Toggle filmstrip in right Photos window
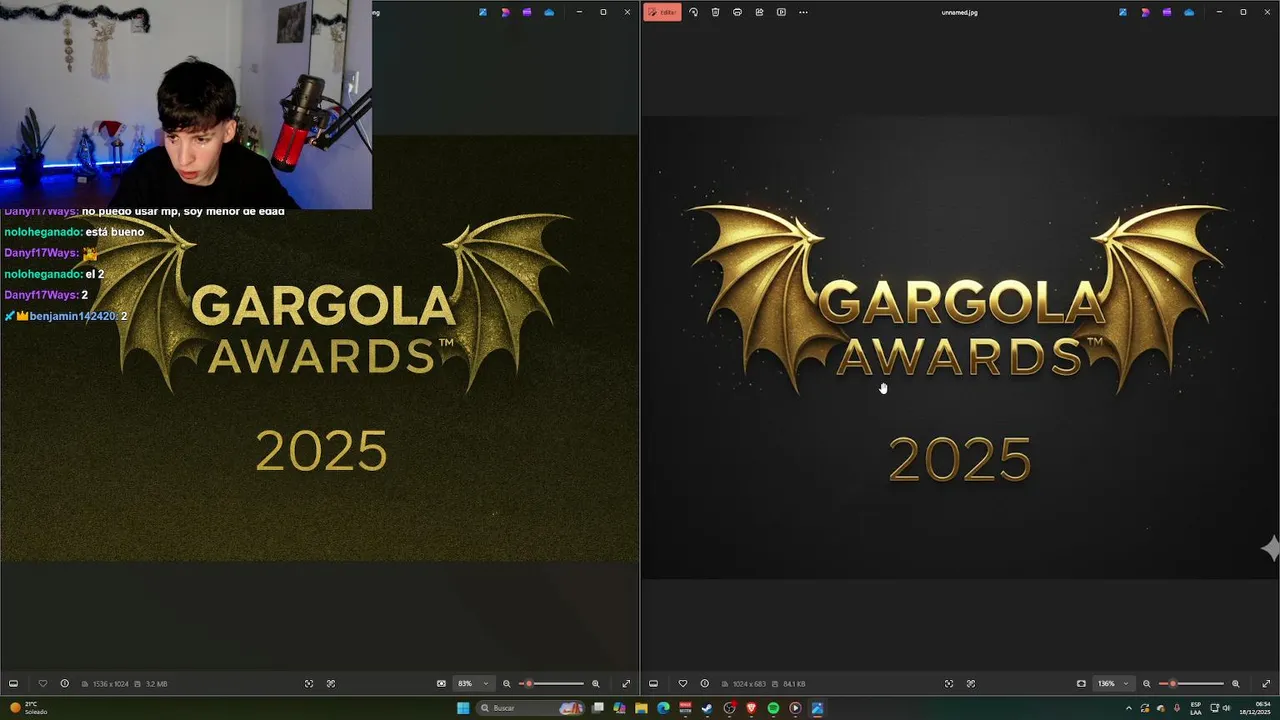This screenshot has width=1280, height=720. point(653,684)
